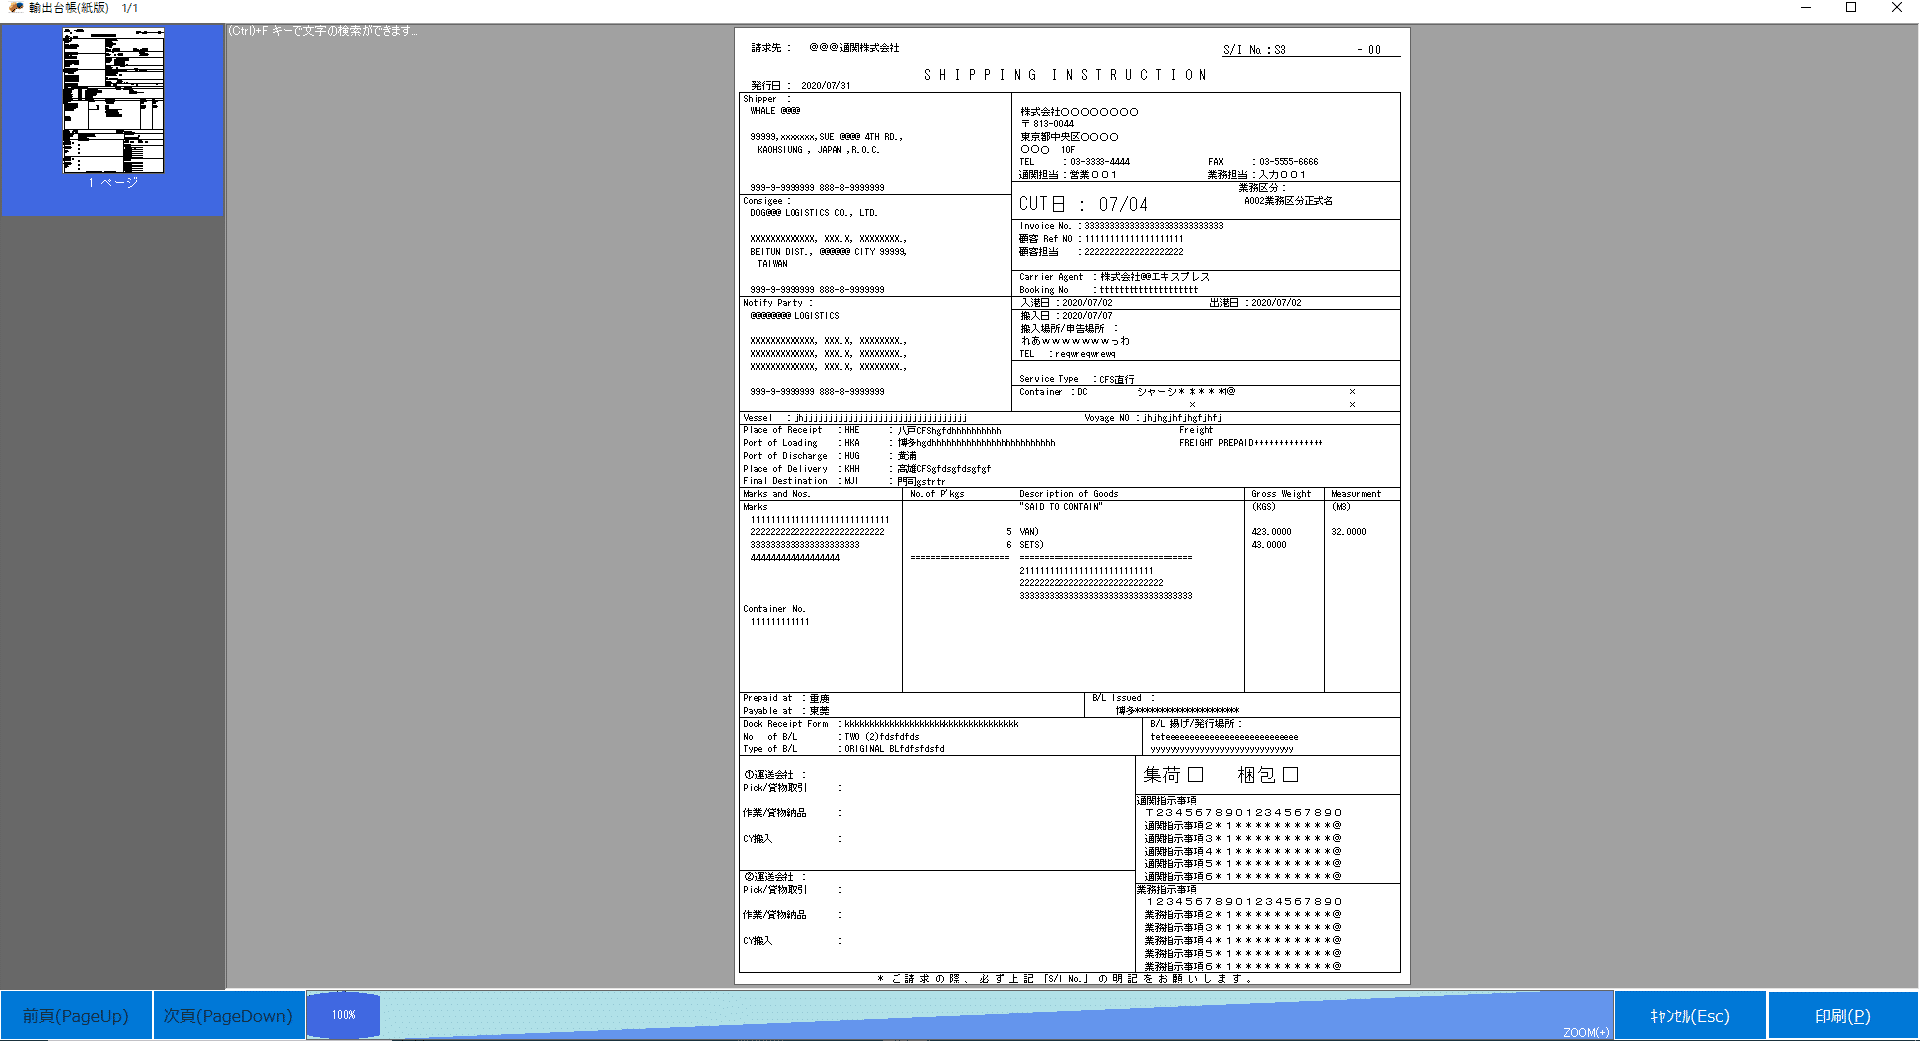Click the ZOOM(+) end of zoom slider

pos(1586,1032)
